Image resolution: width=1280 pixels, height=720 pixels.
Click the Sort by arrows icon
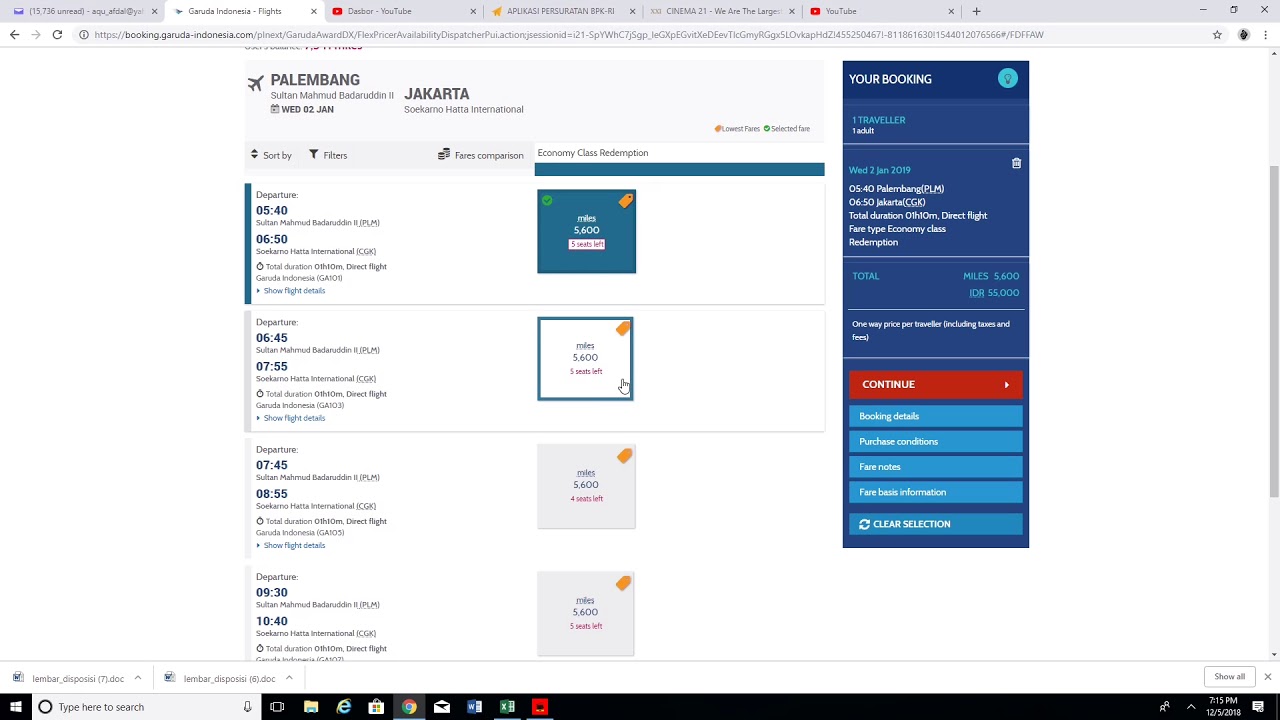click(254, 155)
